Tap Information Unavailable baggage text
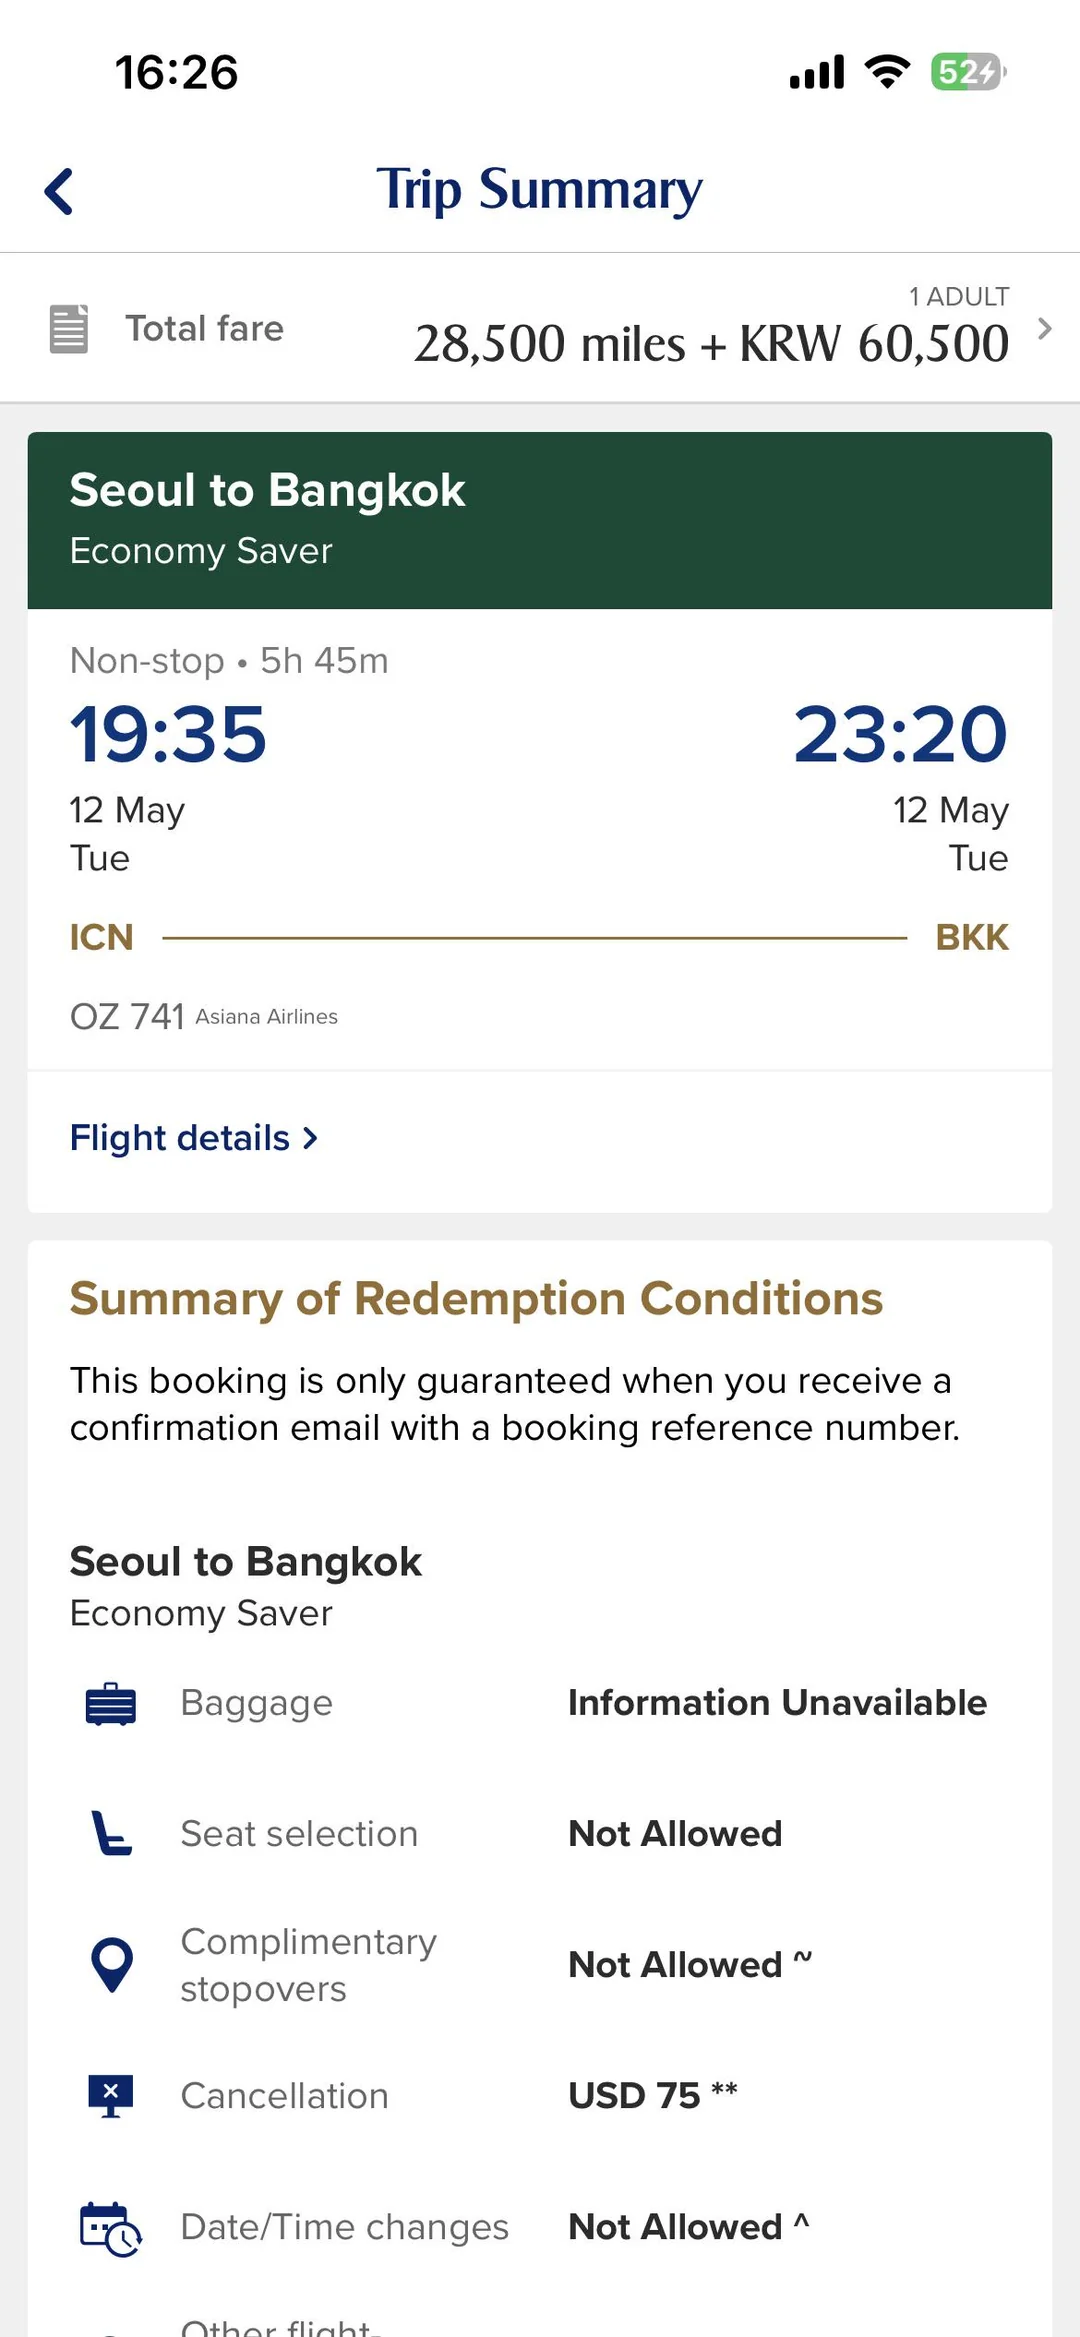Viewport: 1080px width, 2337px height. coord(777,1703)
